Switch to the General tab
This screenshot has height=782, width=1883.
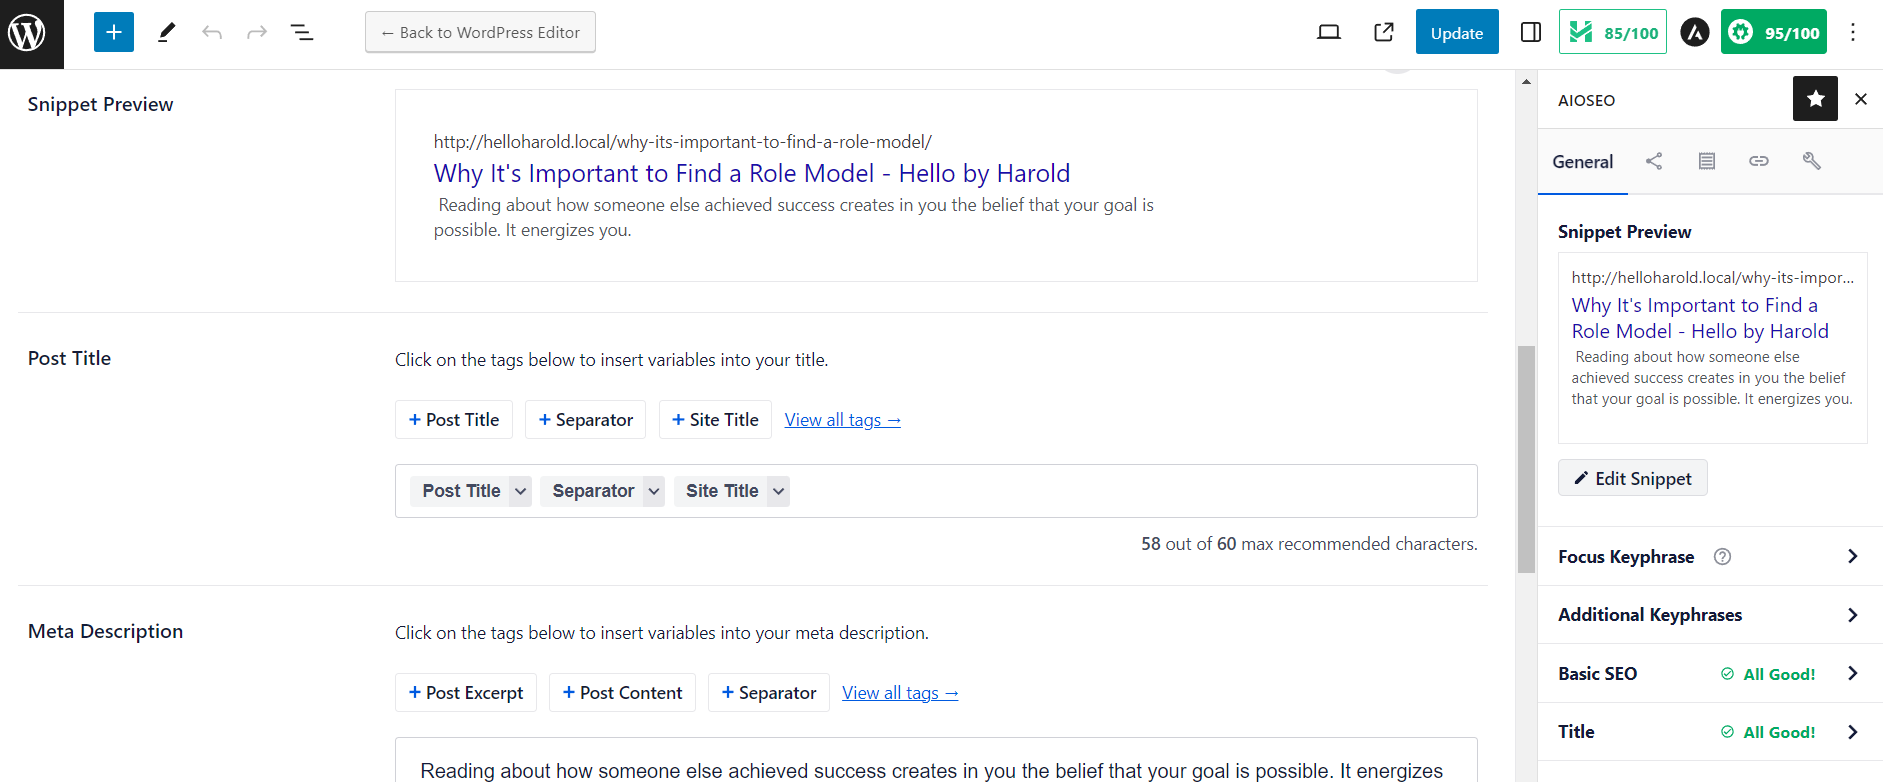pos(1582,162)
